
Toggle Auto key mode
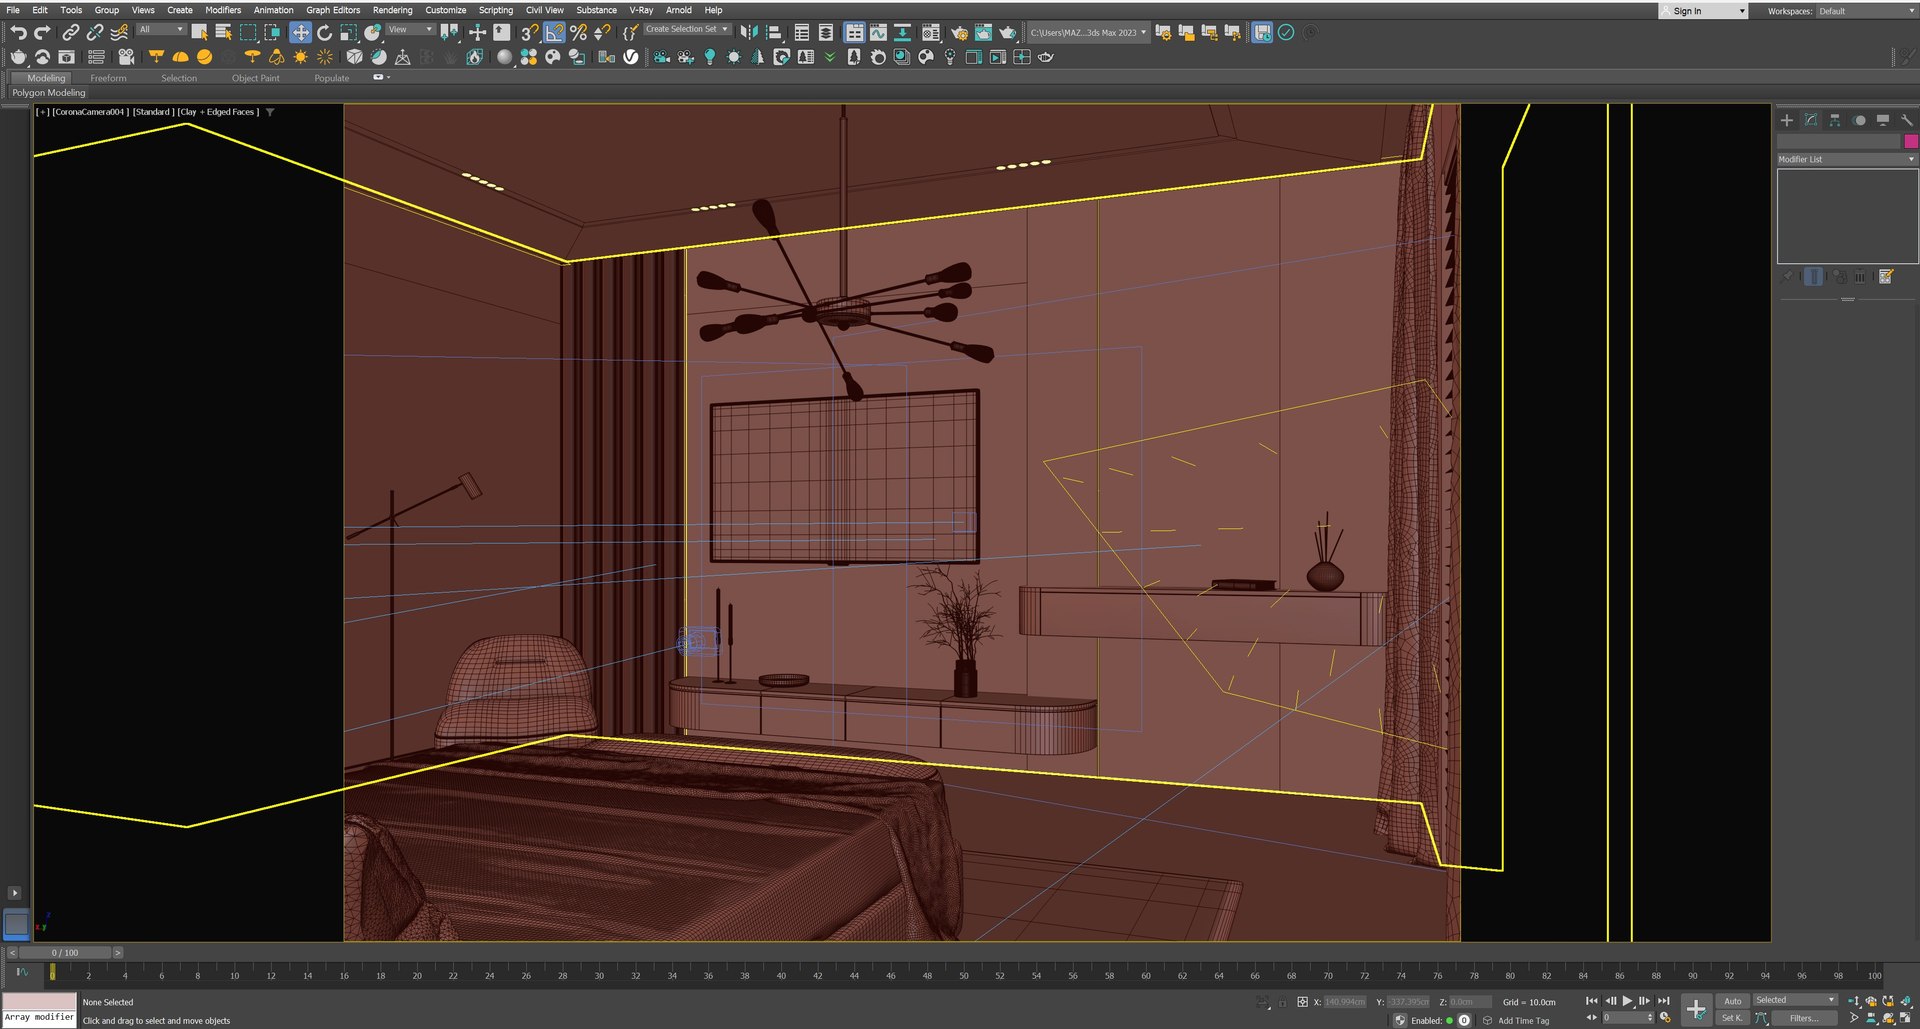coord(1733,1001)
